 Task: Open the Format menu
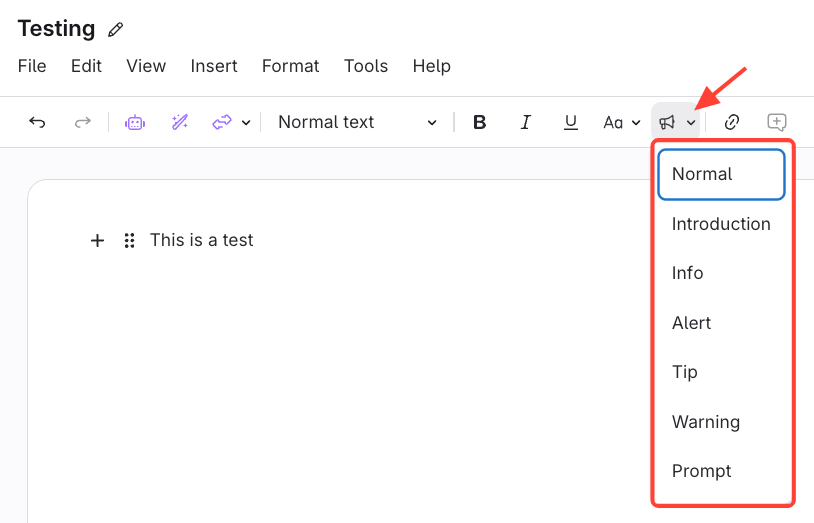coord(290,66)
